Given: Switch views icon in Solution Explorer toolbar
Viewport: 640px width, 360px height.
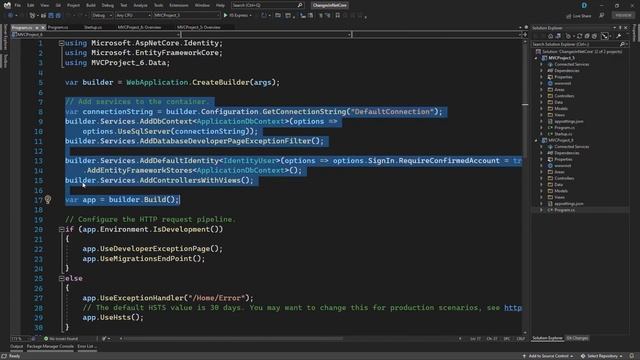Looking at the screenshot, I should pyautogui.click(x=558, y=36).
